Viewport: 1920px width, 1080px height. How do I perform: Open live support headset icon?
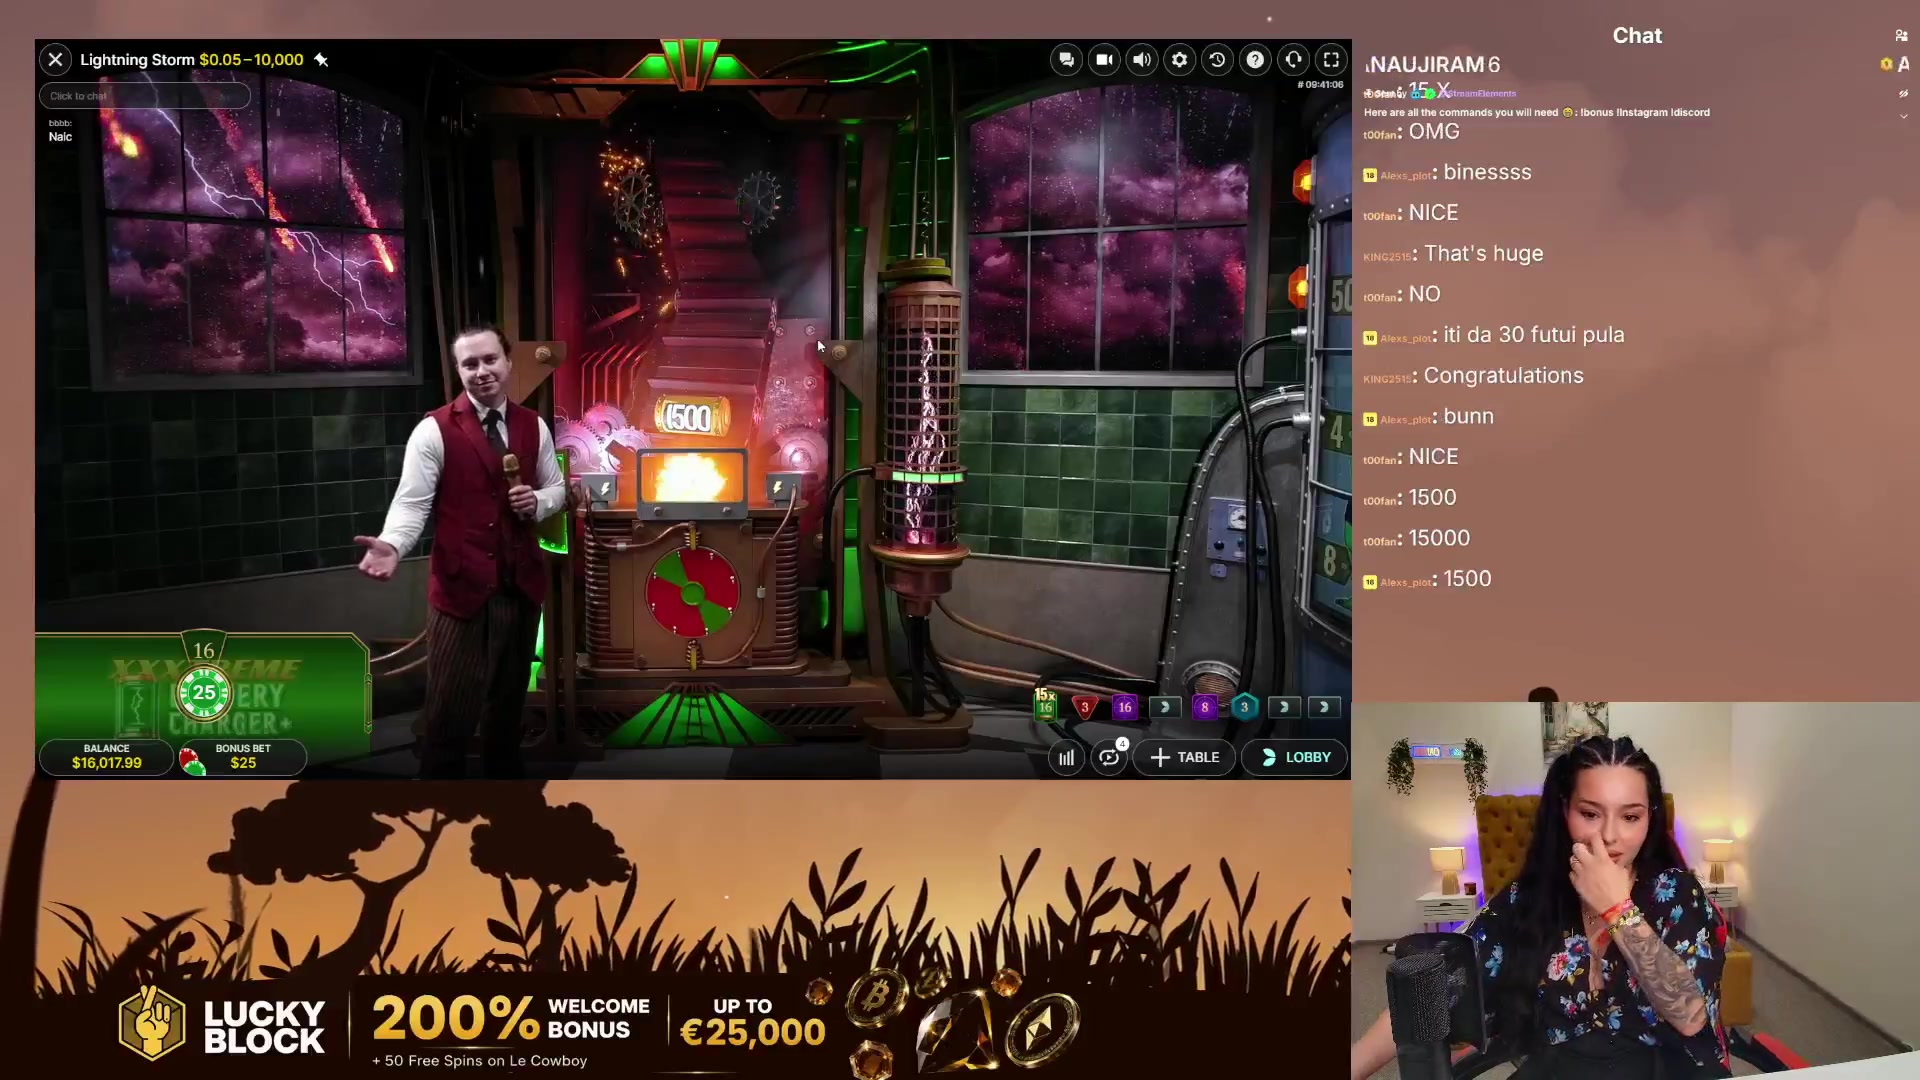pyautogui.click(x=1293, y=60)
